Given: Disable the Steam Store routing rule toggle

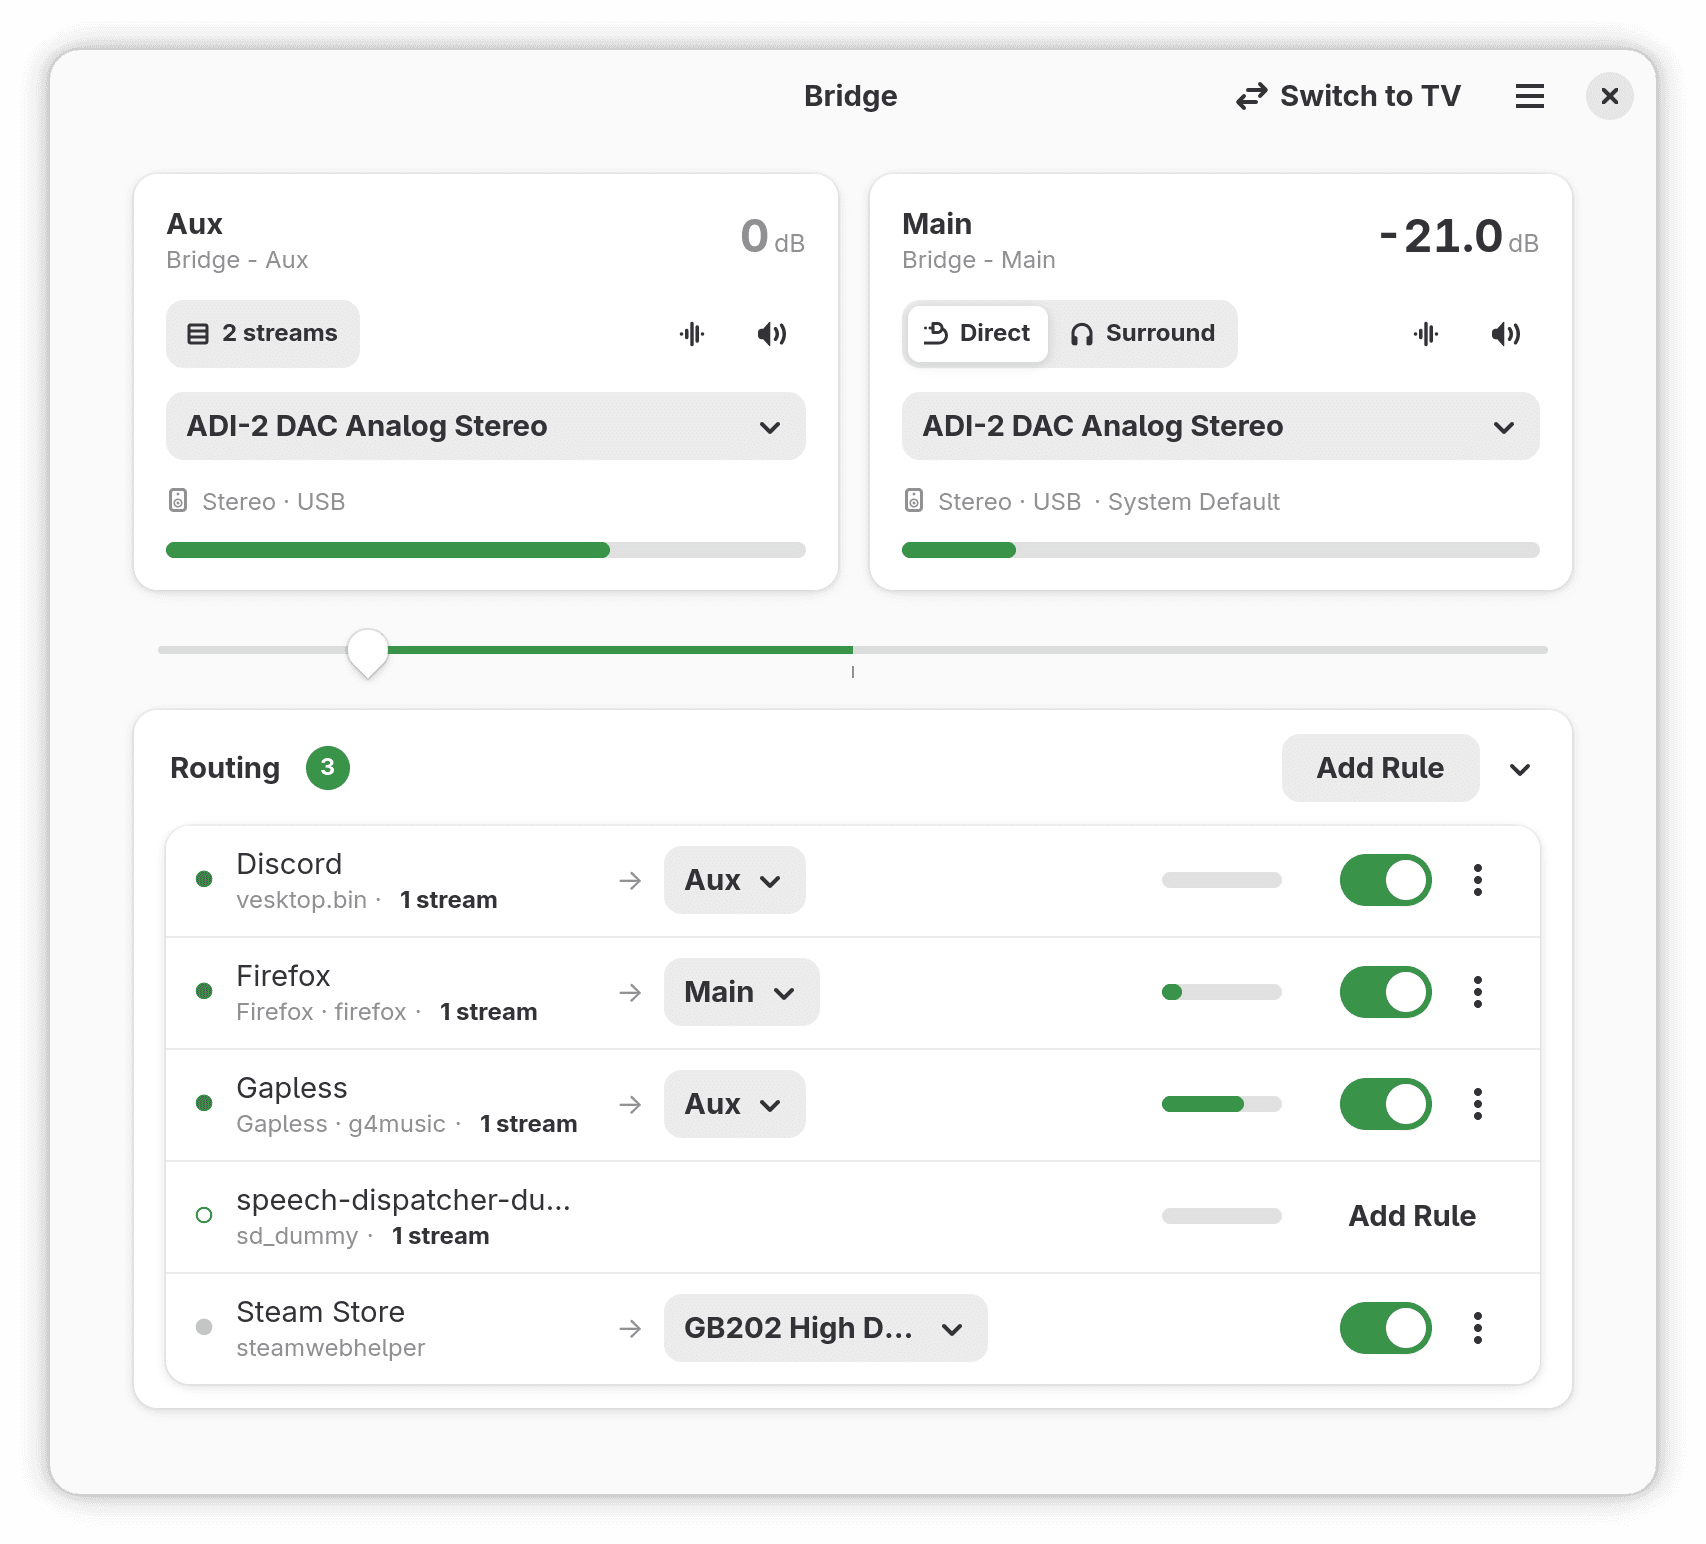Looking at the screenshot, I should (x=1386, y=1328).
